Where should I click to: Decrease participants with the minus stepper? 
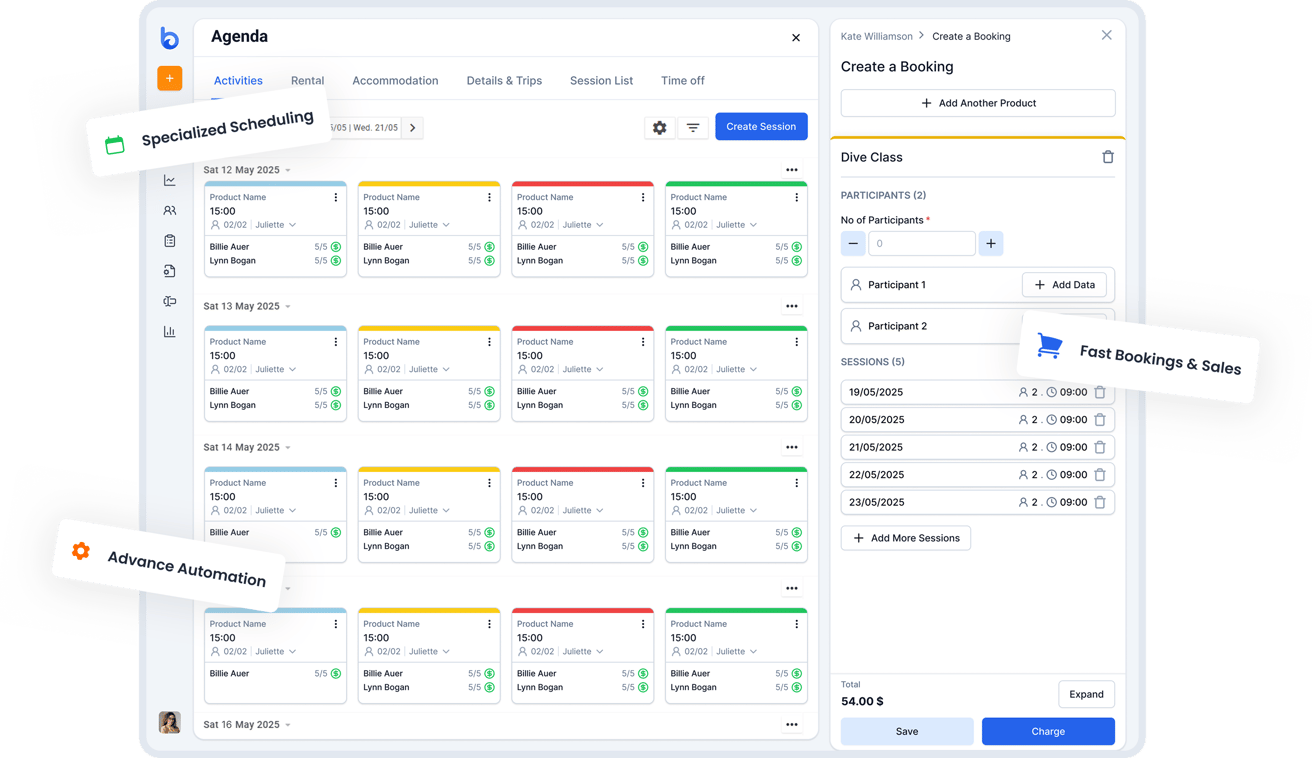point(853,243)
